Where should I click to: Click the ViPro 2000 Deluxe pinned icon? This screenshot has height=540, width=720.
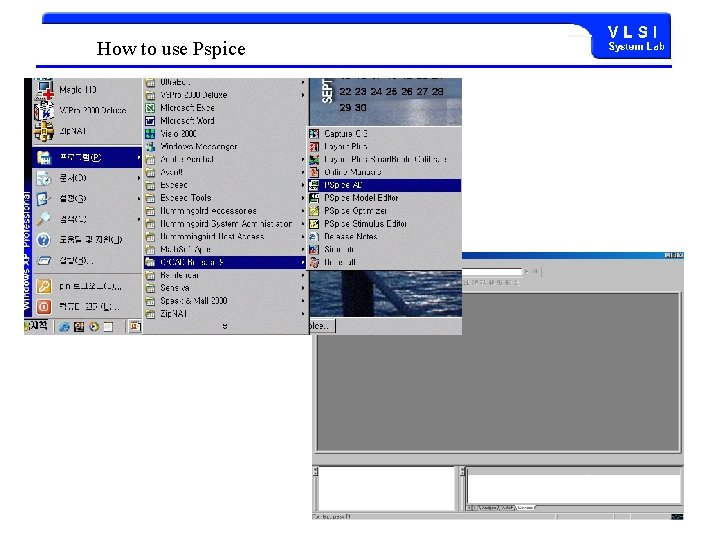(x=45, y=110)
